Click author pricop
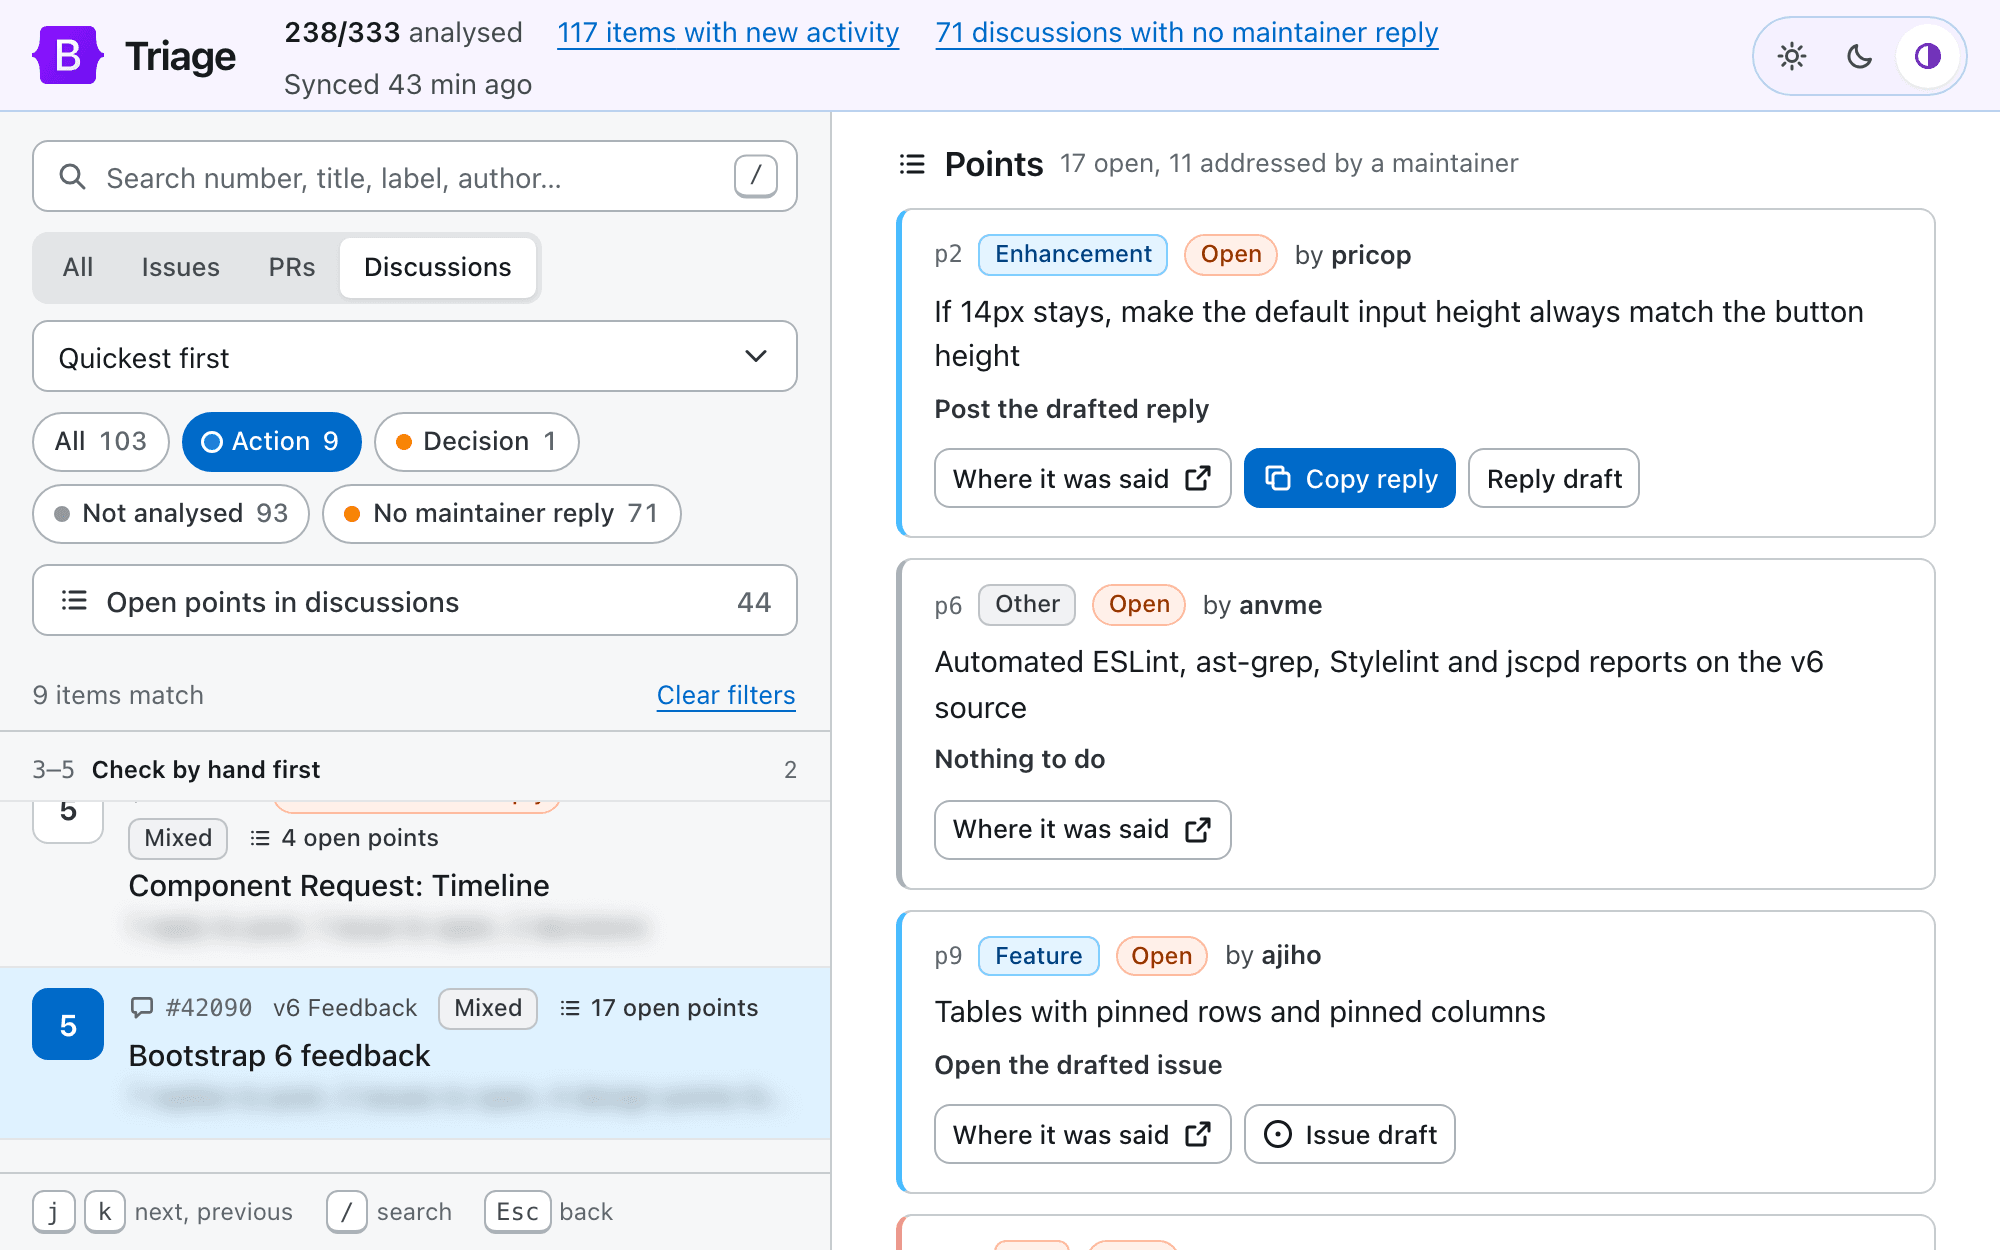This screenshot has width=2000, height=1250. [x=1371, y=255]
